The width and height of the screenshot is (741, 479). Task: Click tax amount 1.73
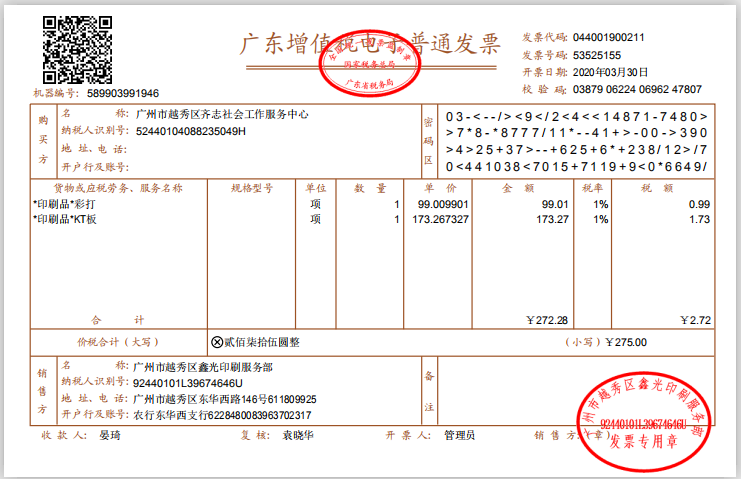click(699, 219)
